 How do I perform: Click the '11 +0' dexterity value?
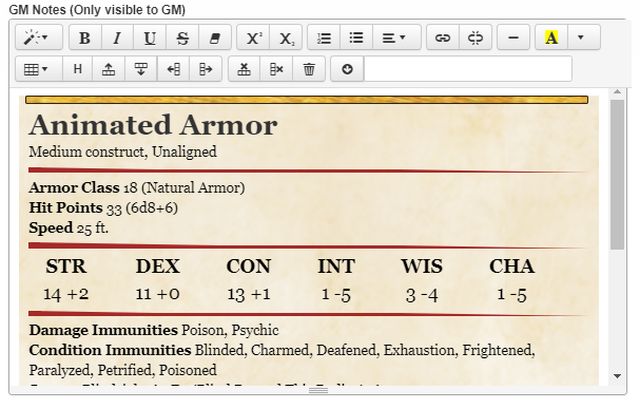(158, 294)
